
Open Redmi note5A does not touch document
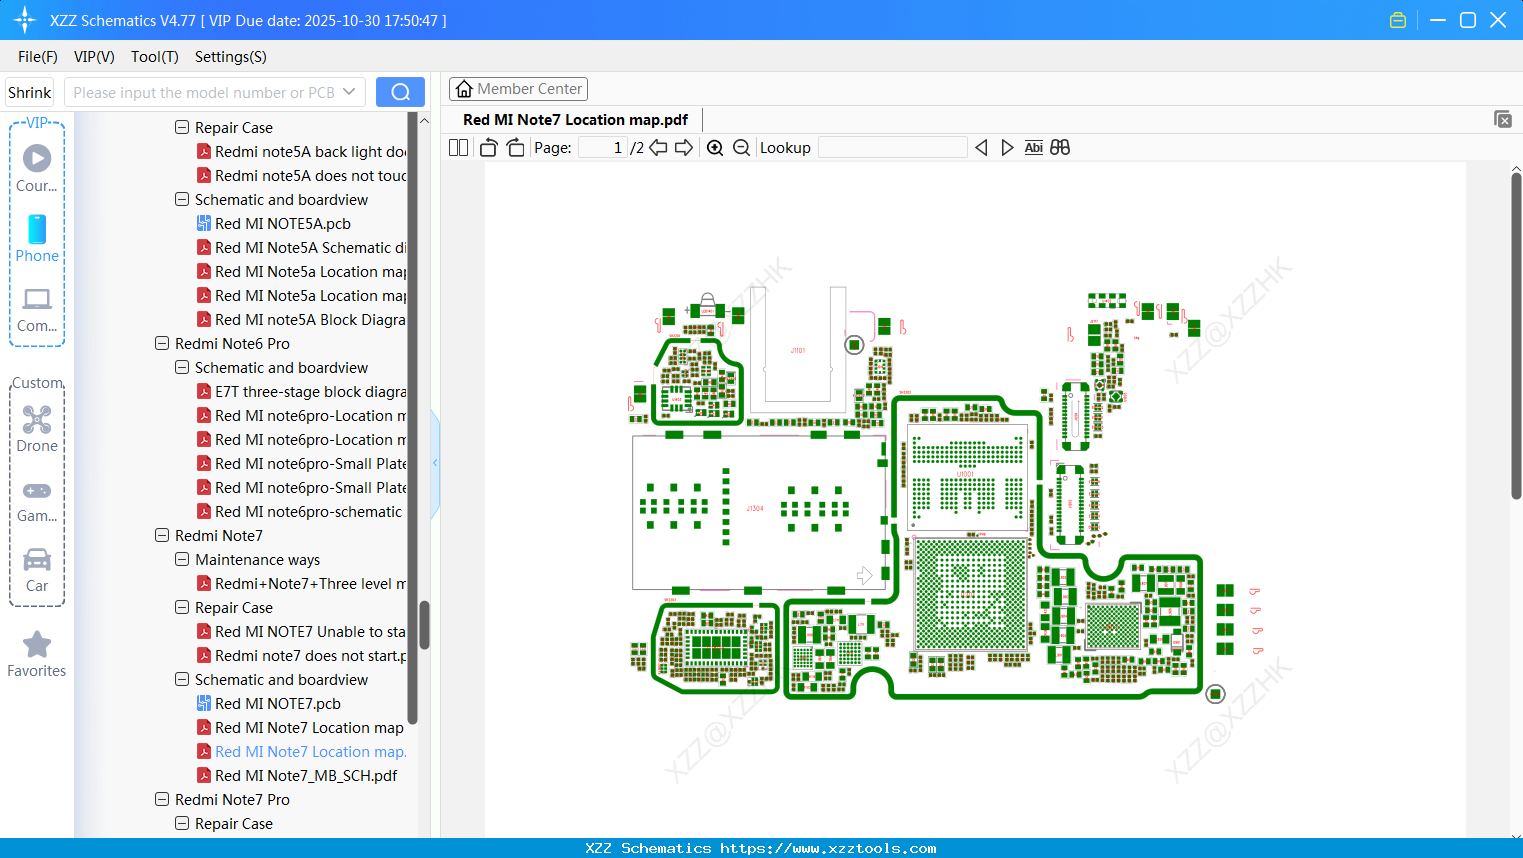pos(310,175)
